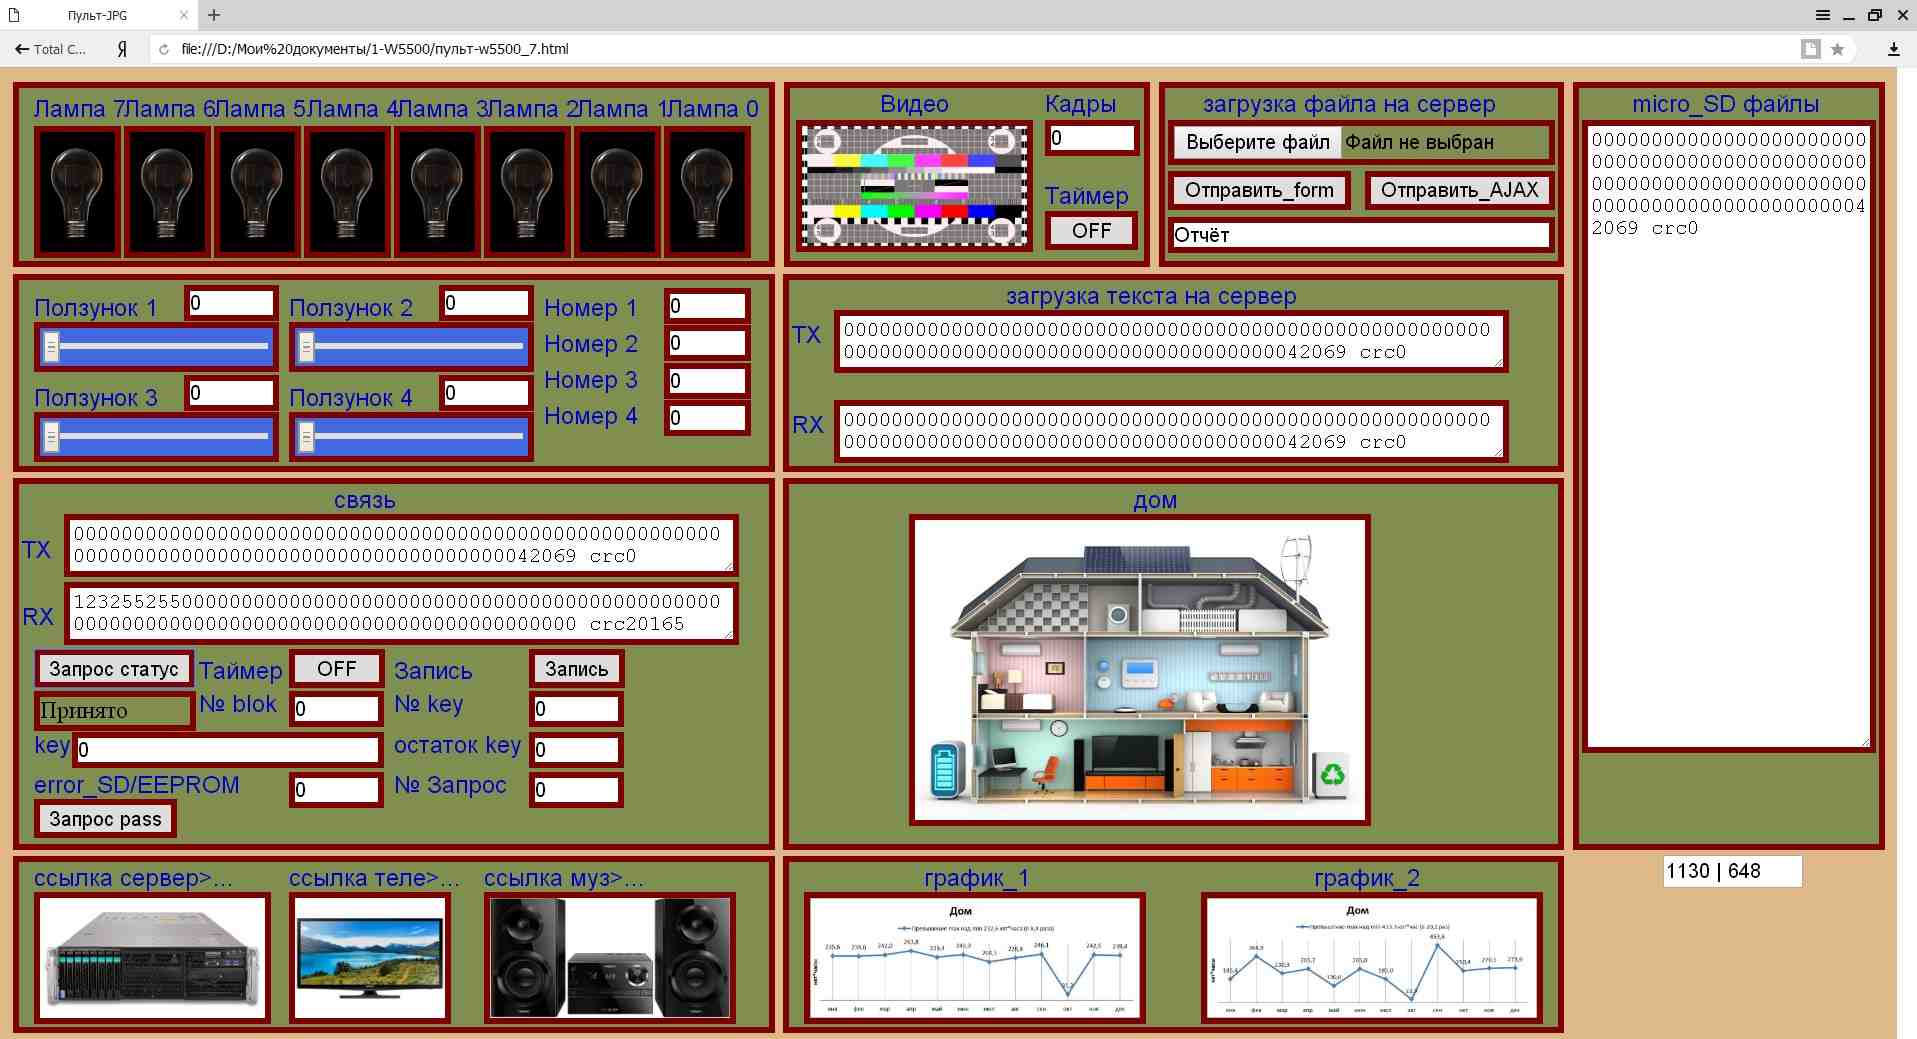1917x1039 pixels.
Task: Open the график_1 chart thumbnail
Action: (x=974, y=957)
